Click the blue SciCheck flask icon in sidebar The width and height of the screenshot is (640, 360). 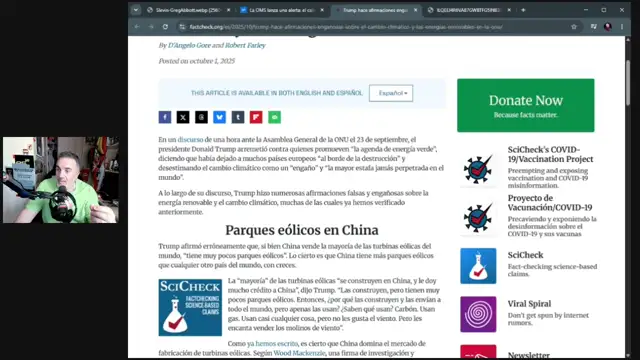click(478, 266)
